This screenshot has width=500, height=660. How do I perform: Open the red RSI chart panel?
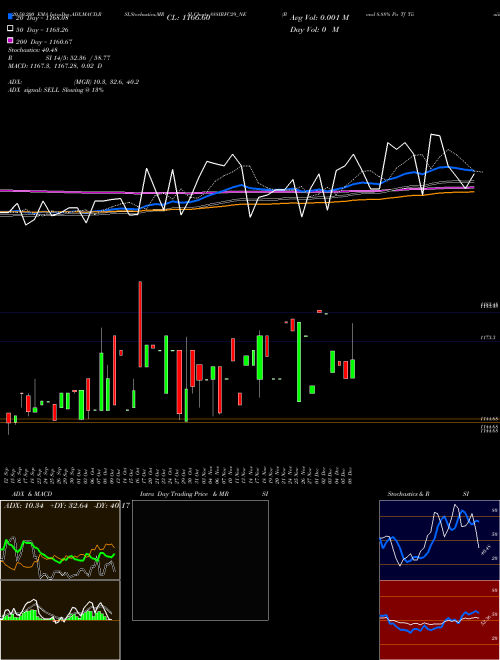(x=439, y=620)
